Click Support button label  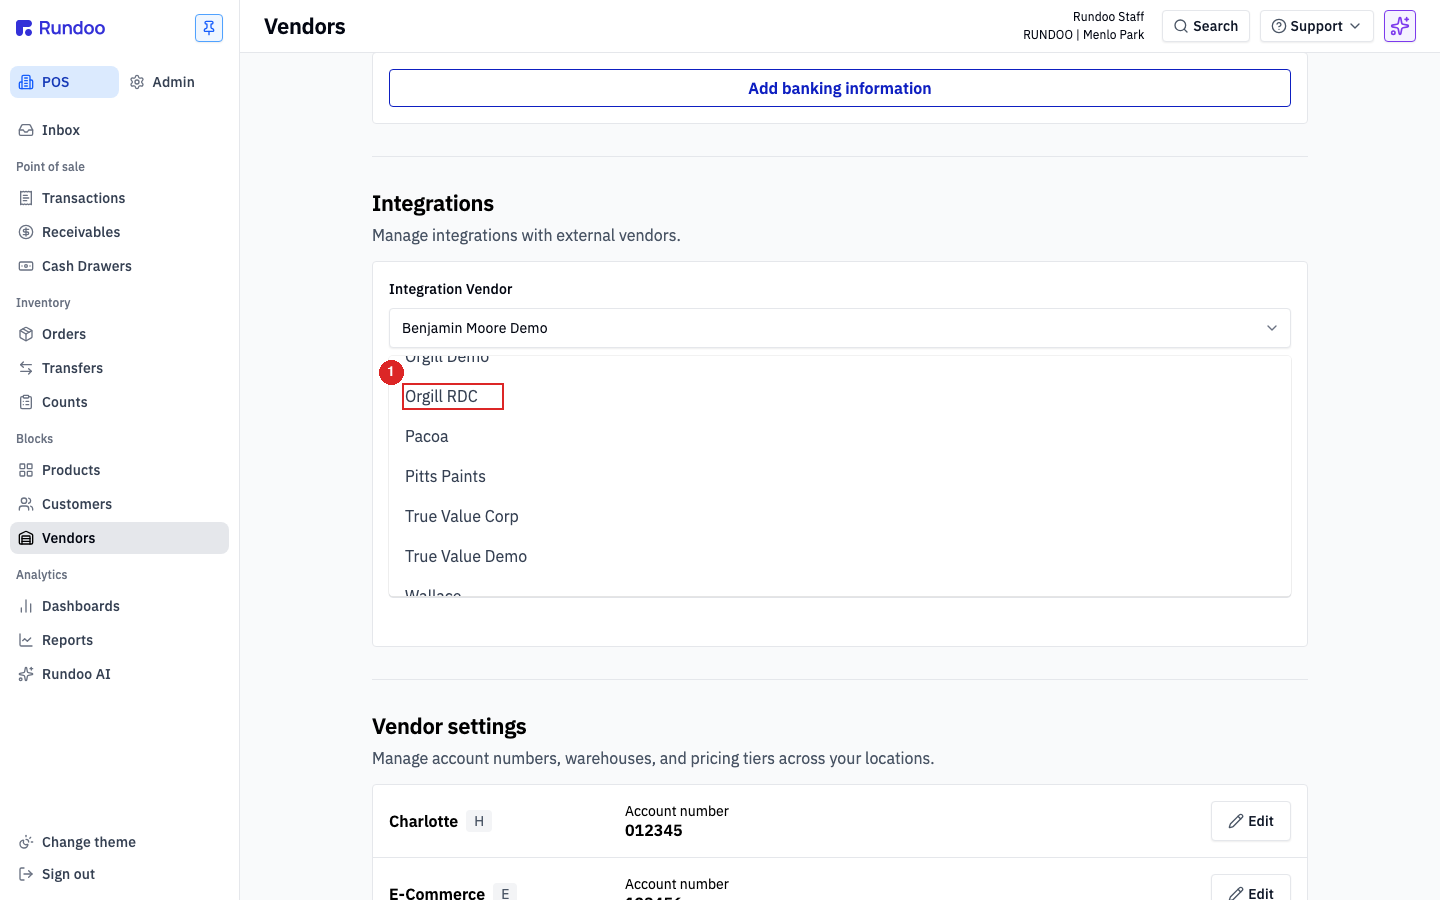[1316, 26]
